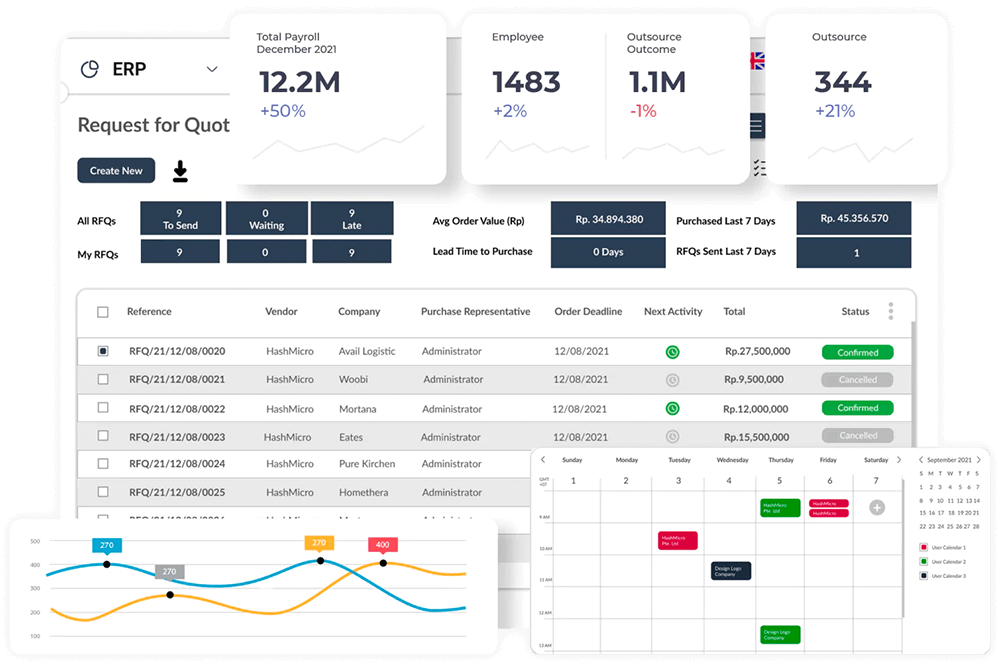Select the UK flag language icon
Screen dimensions: 1000x668
(757, 61)
